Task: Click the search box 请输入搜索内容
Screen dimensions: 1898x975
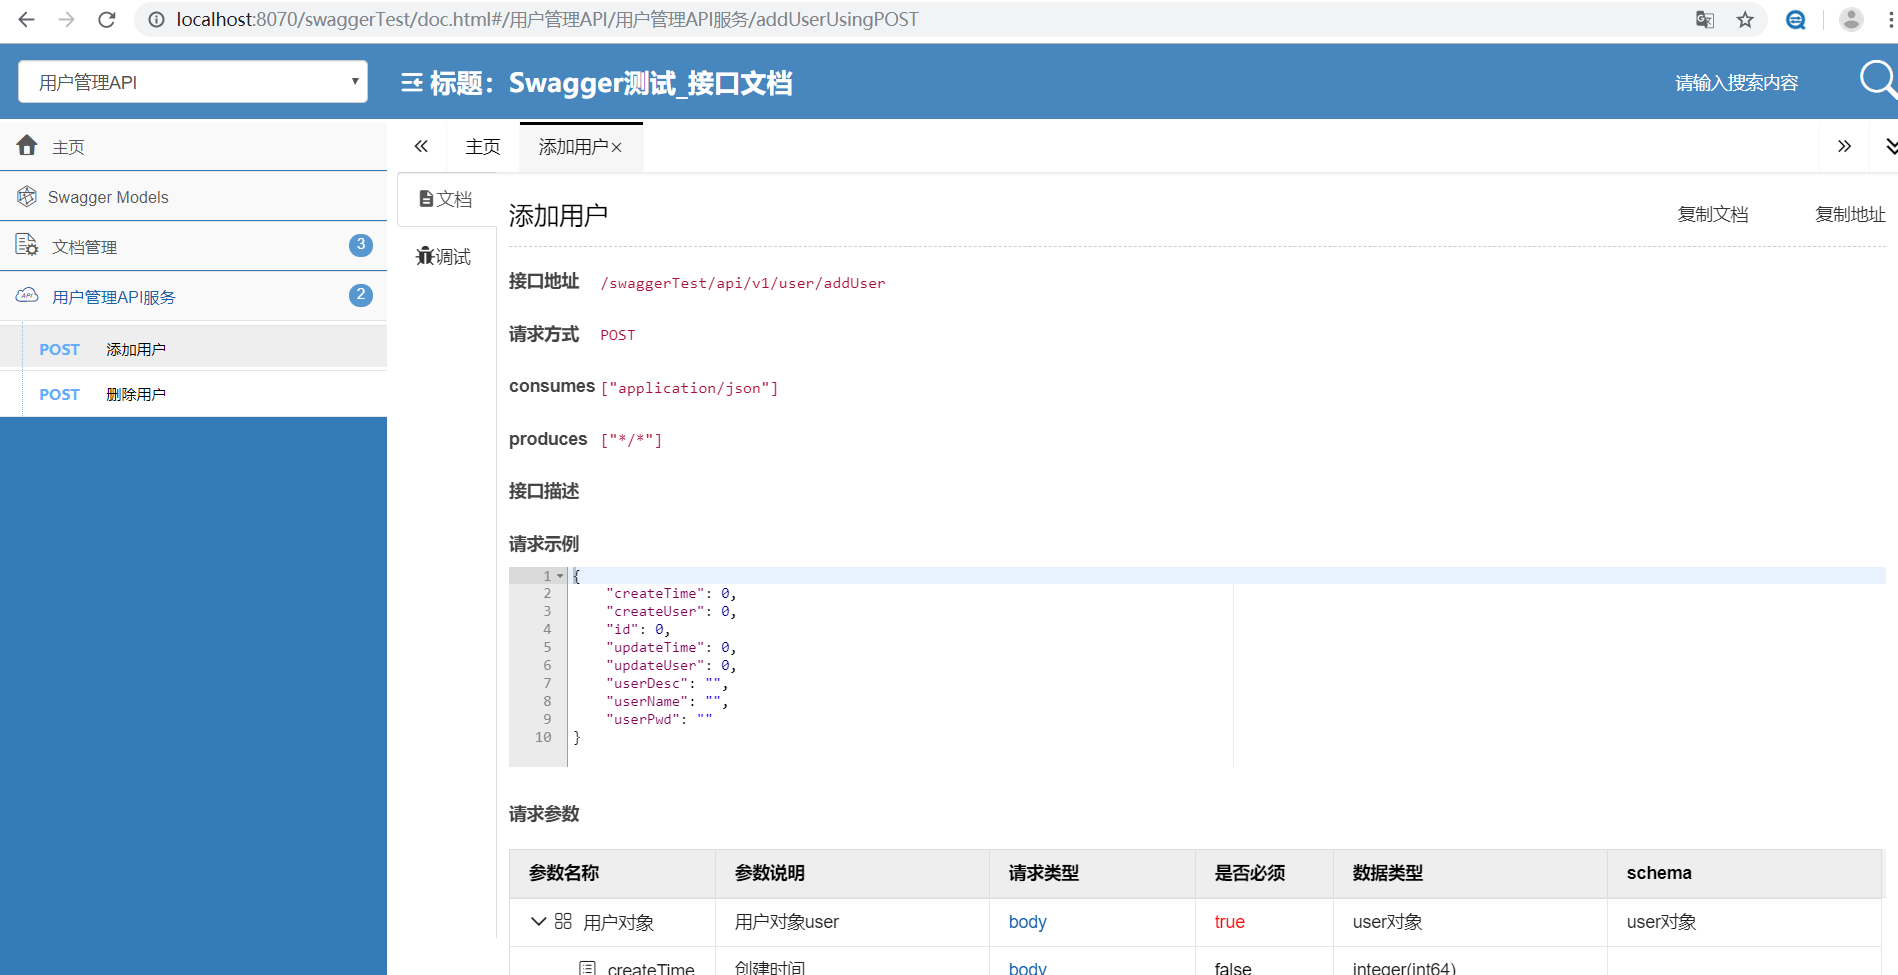Action: tap(1737, 83)
